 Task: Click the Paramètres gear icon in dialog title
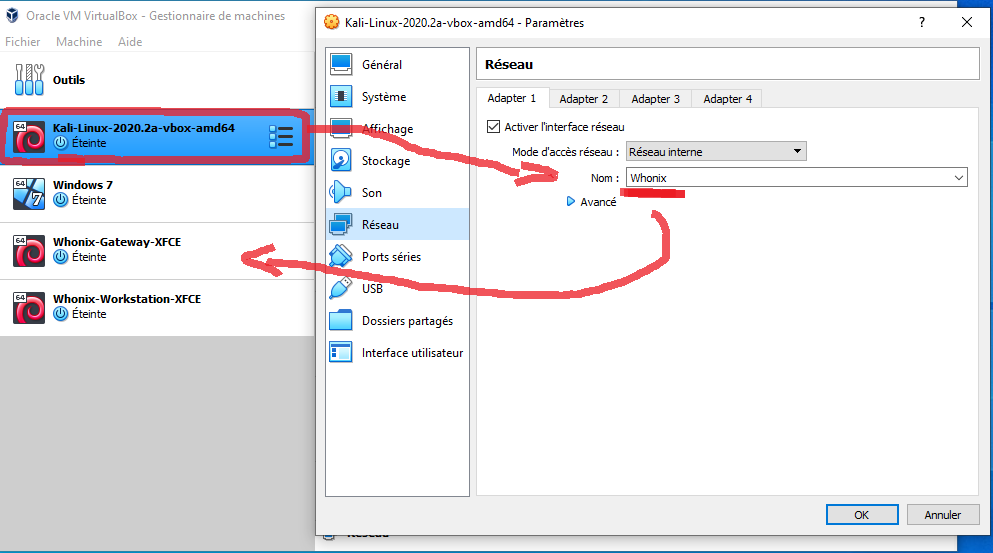pos(331,22)
